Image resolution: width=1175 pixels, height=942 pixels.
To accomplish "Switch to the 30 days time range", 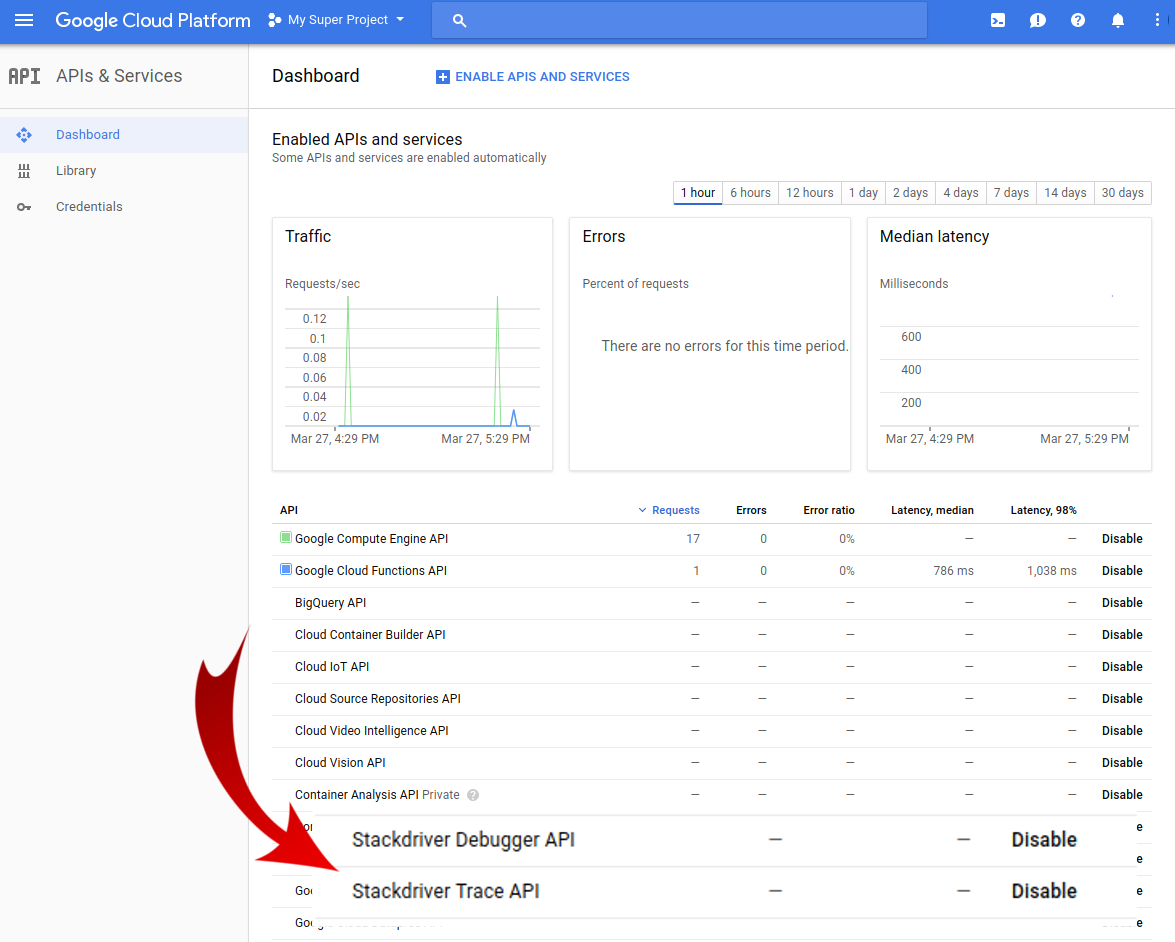I will click(x=1122, y=193).
